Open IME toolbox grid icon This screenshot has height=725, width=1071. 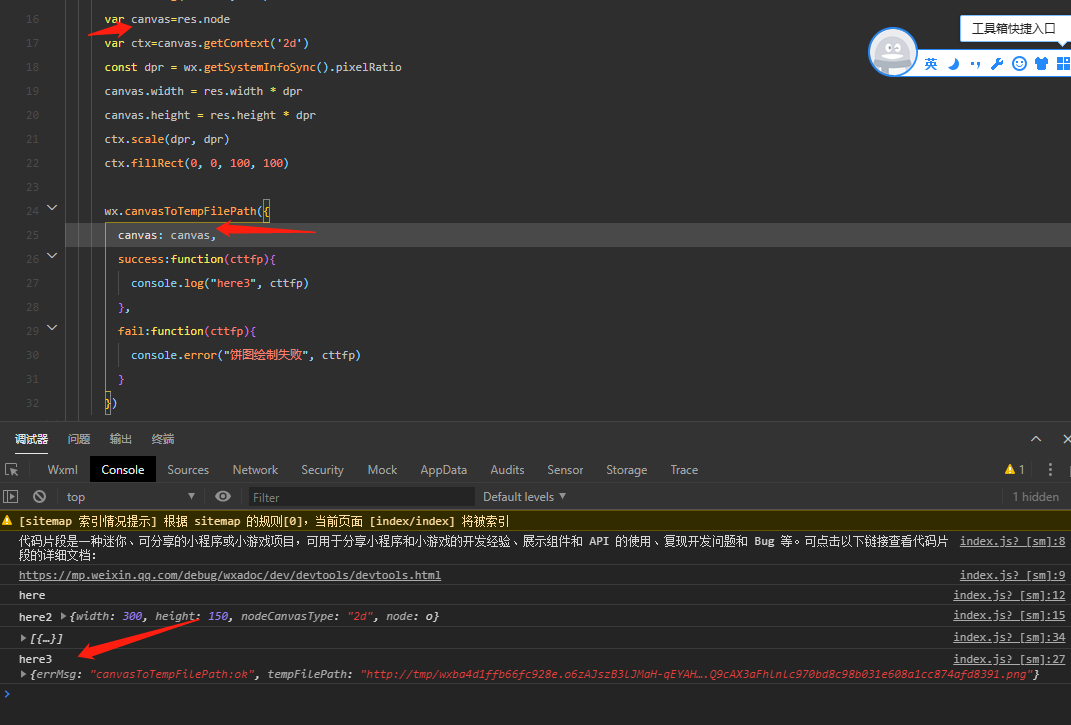click(x=1063, y=64)
